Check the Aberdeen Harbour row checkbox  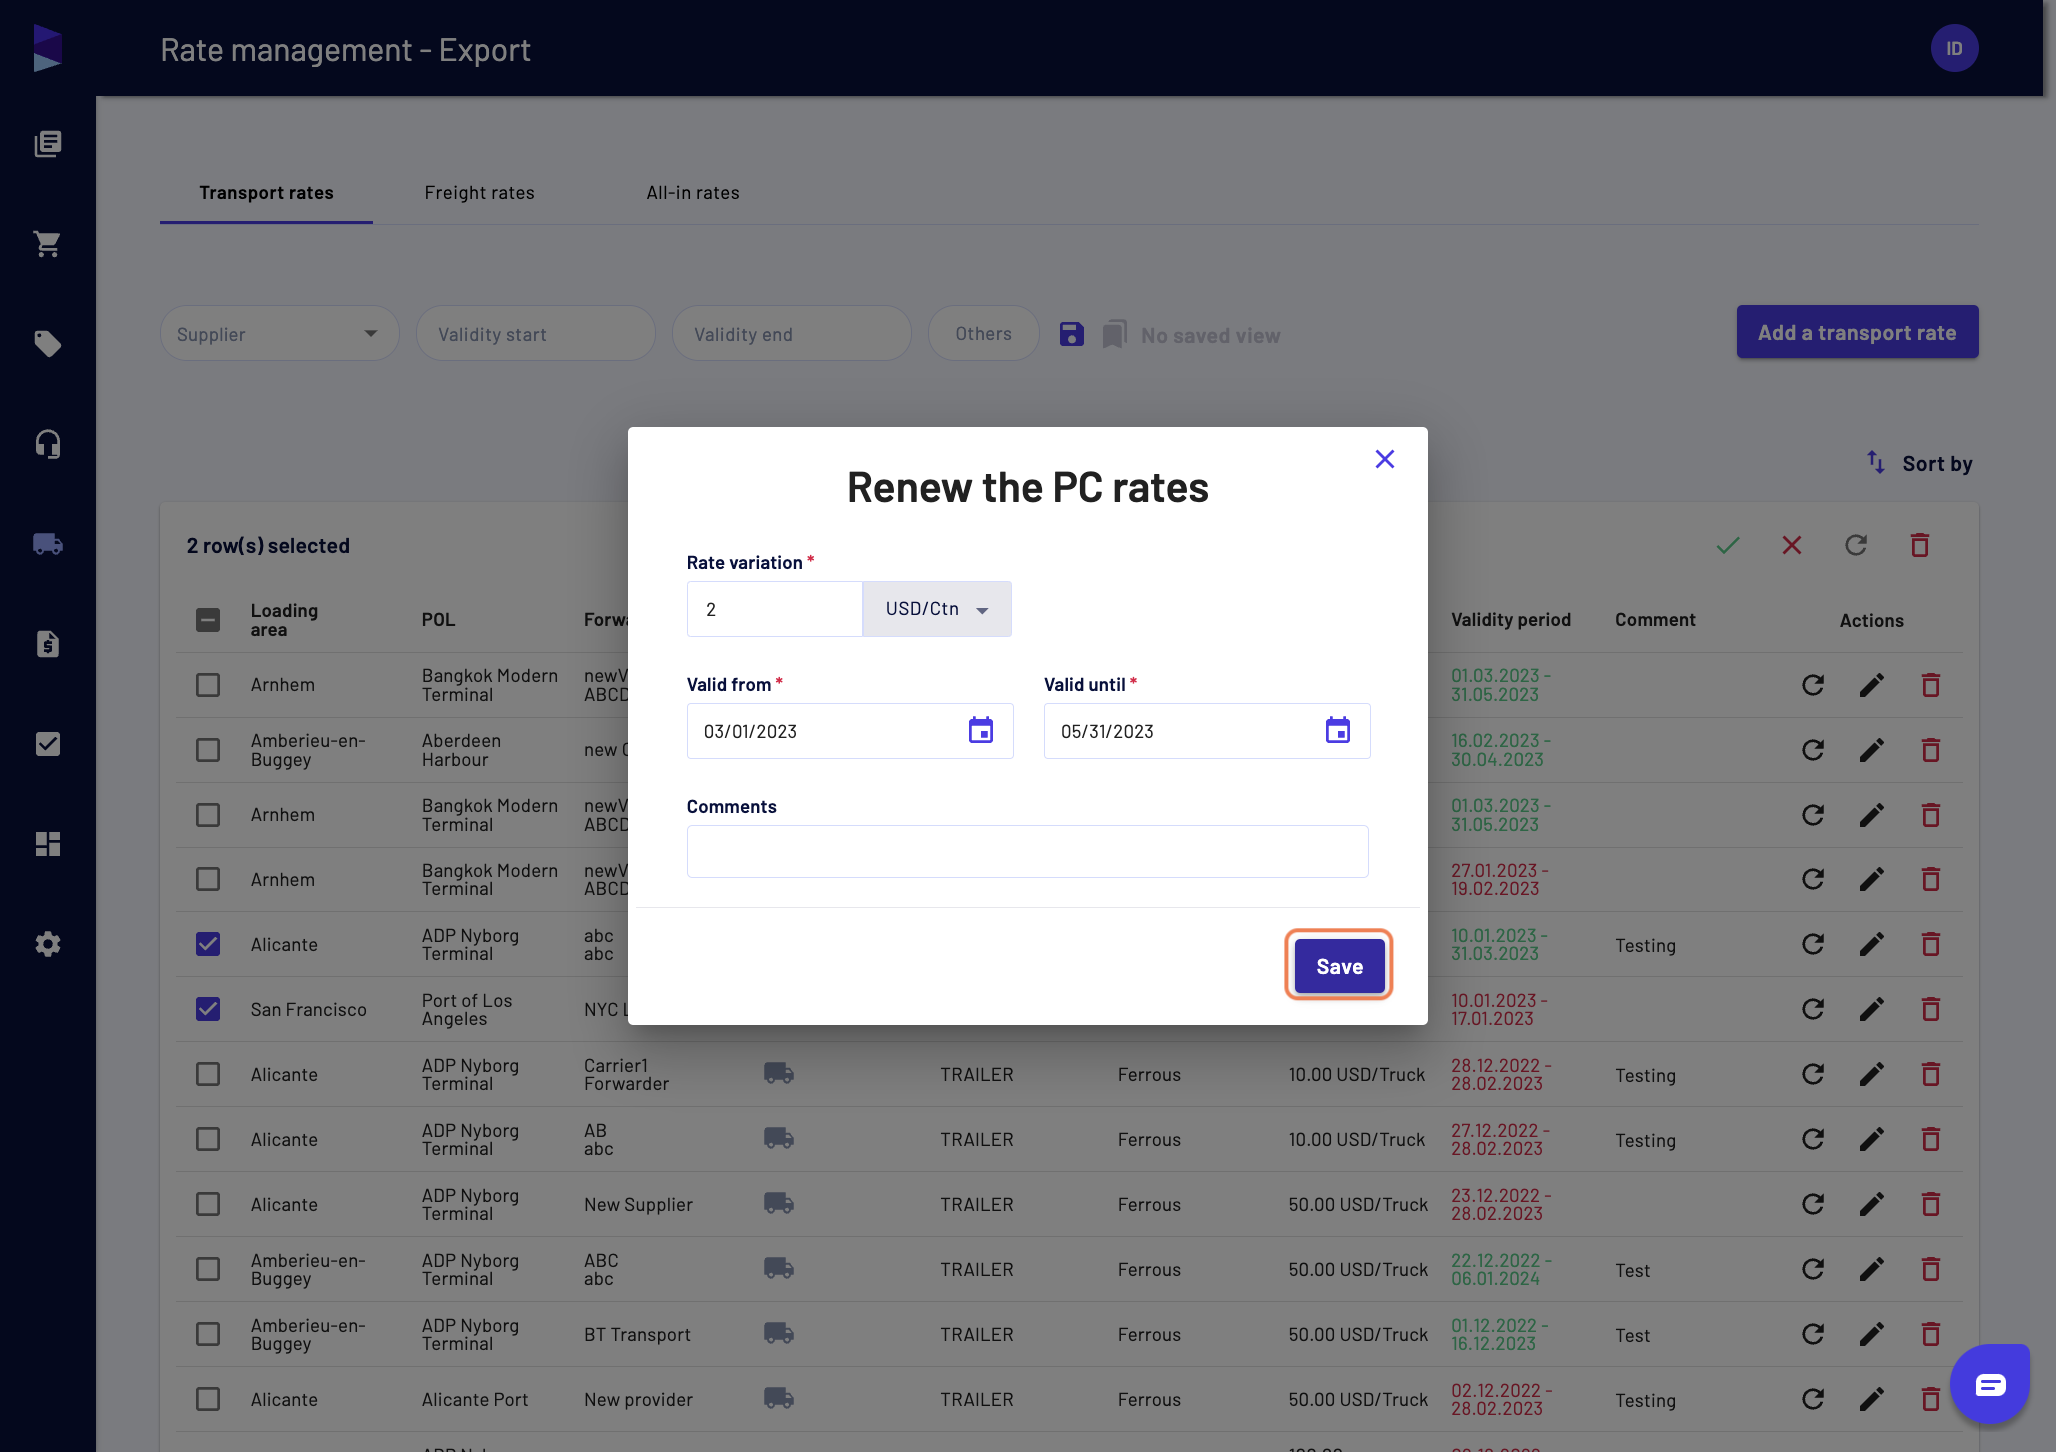point(208,750)
